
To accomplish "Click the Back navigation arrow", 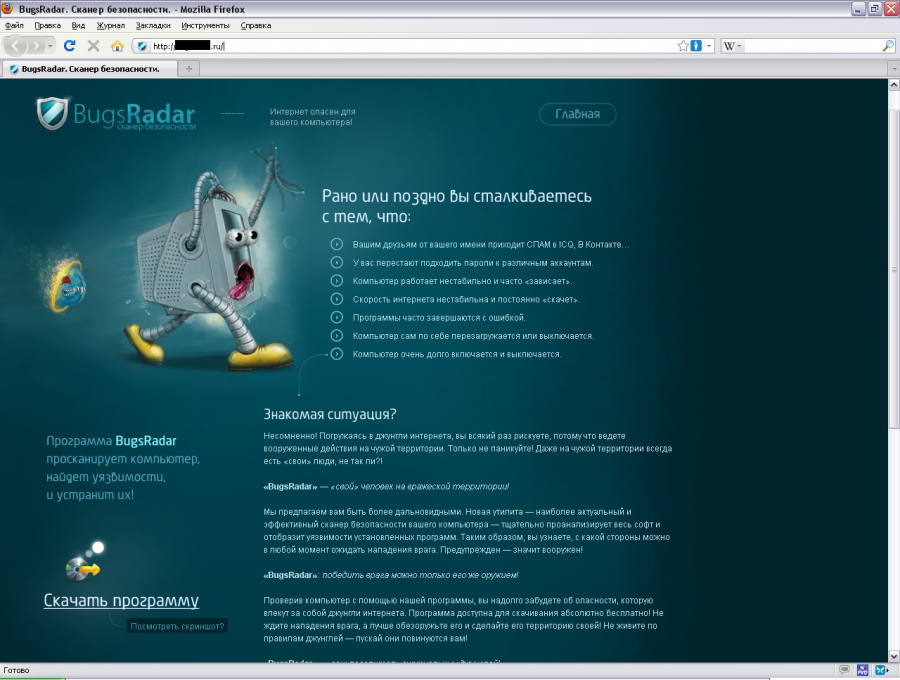I will point(17,46).
